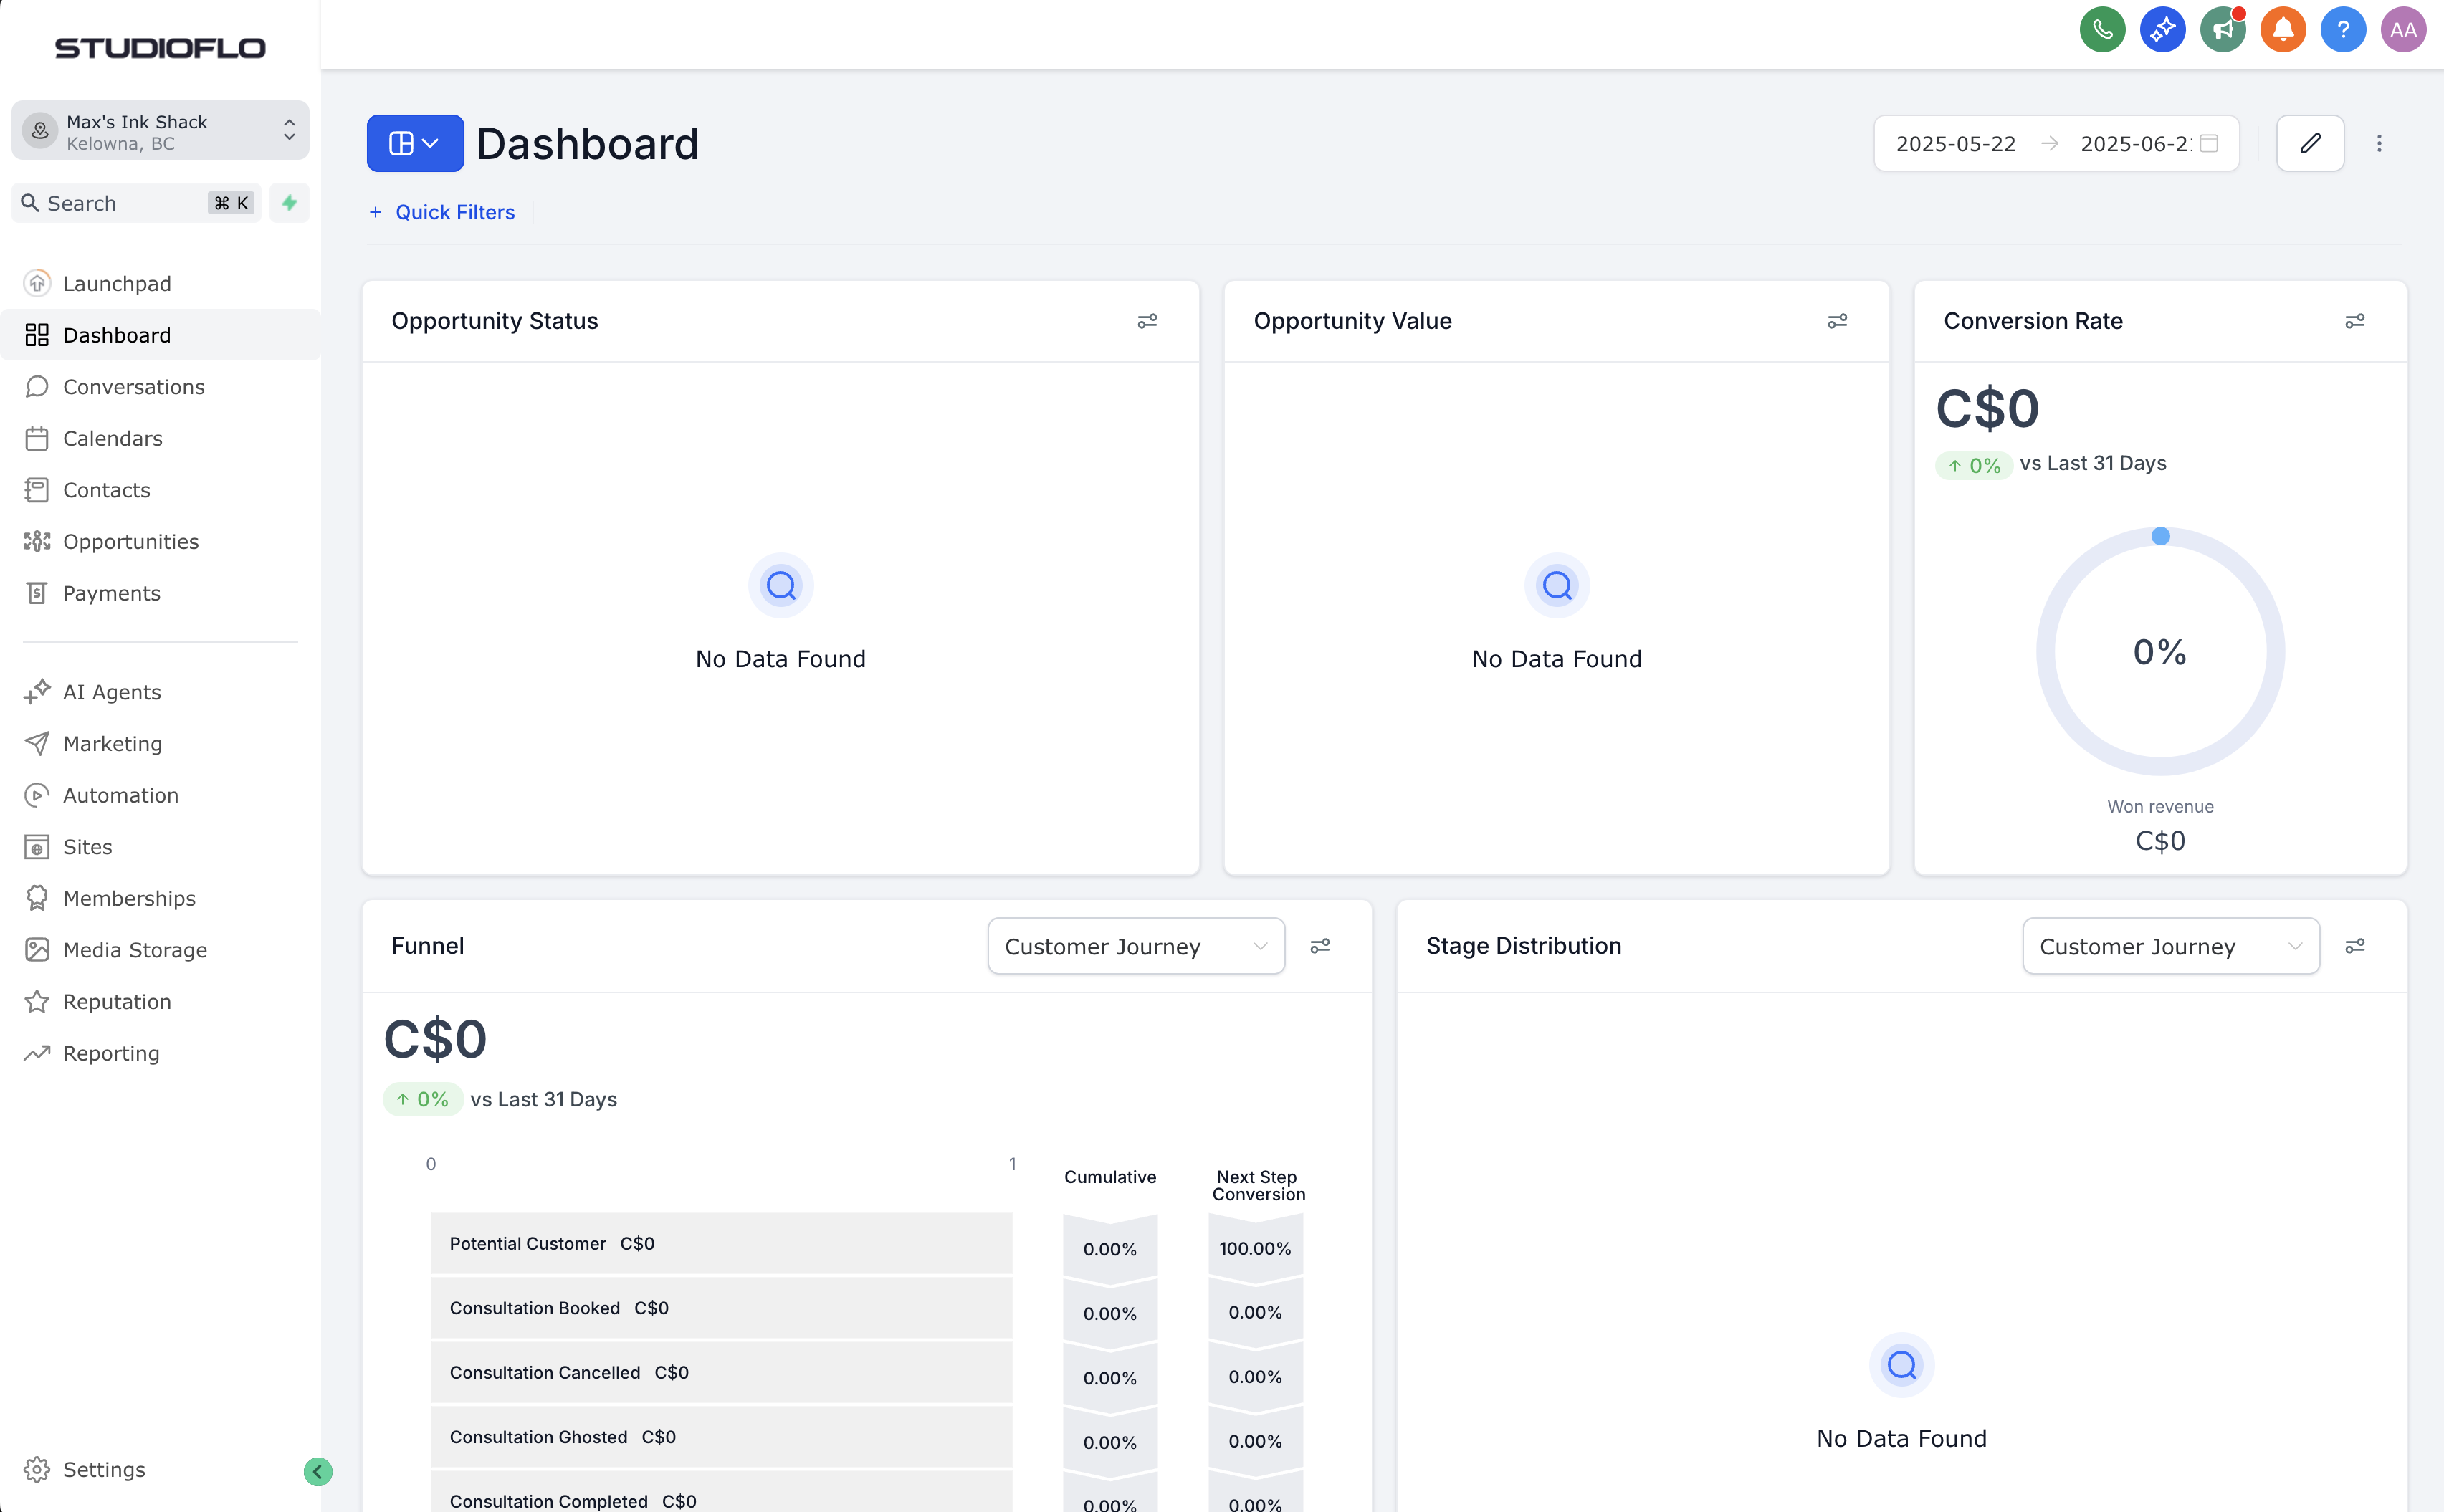This screenshot has width=2444, height=1512.
Task: Open the Automation sidebar item
Action: pos(120,795)
